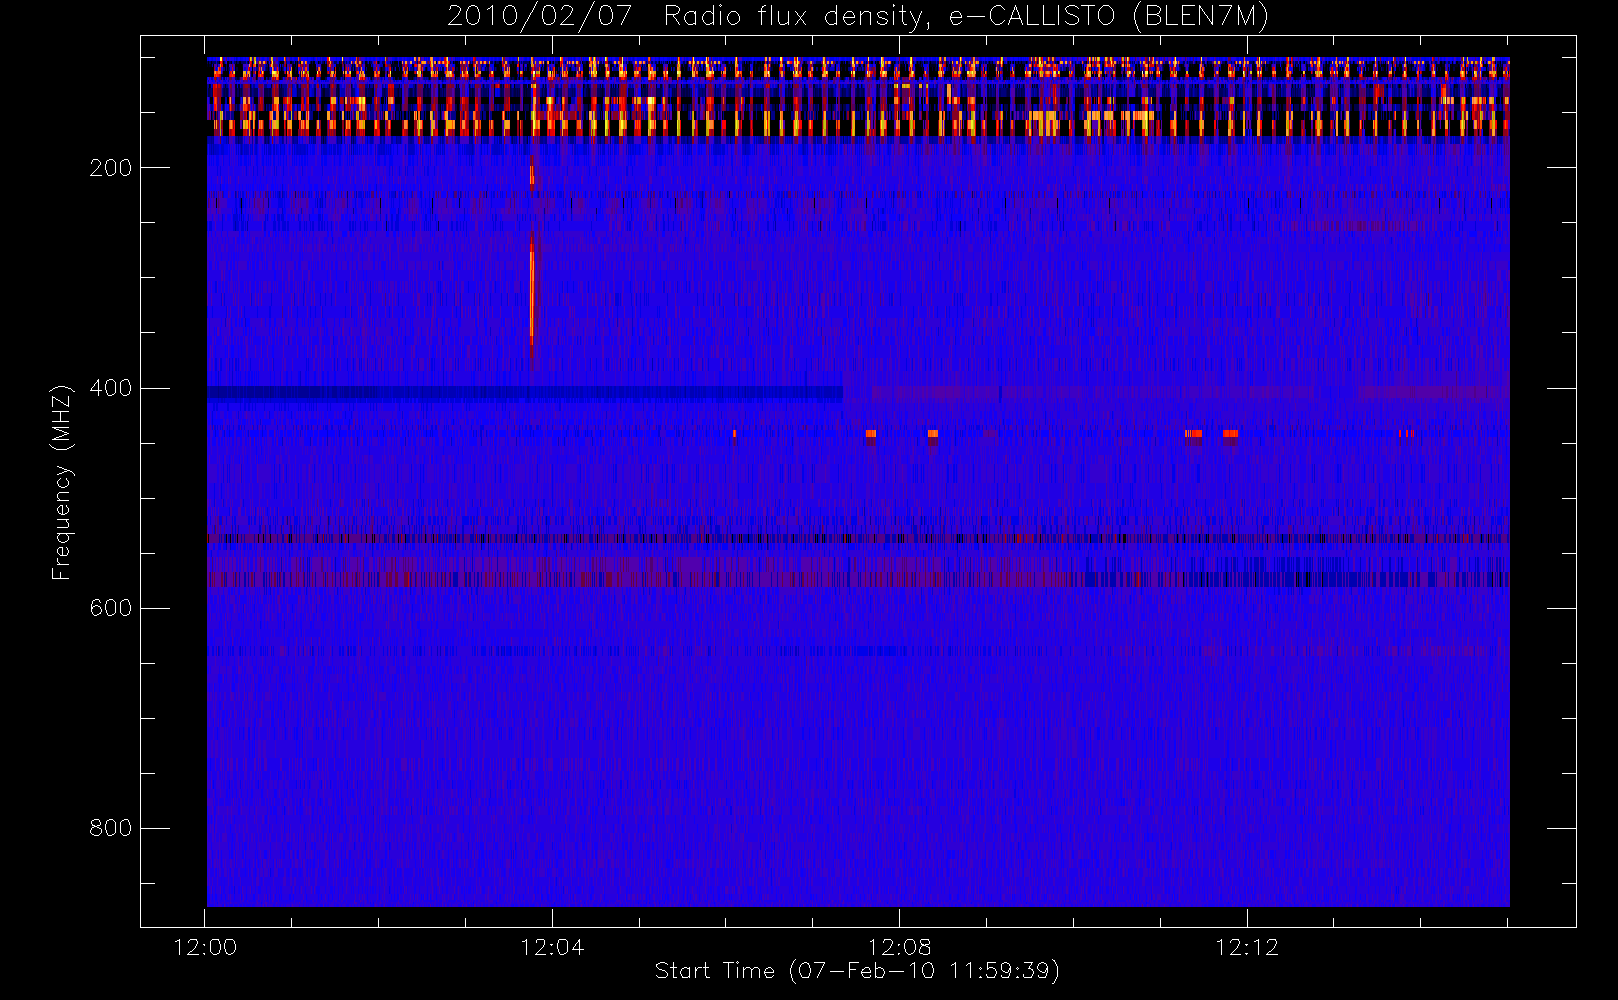1618x1000 pixels.
Task: Click the 600 frequency tick label
Action: pos(111,608)
